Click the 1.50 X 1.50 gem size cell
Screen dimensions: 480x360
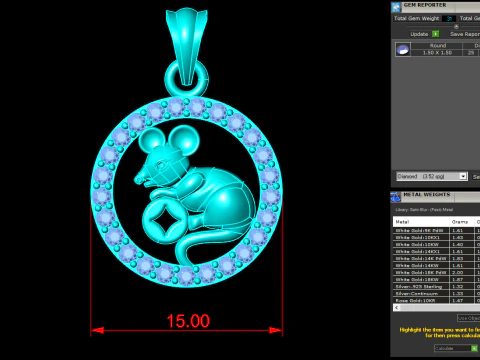437,53
